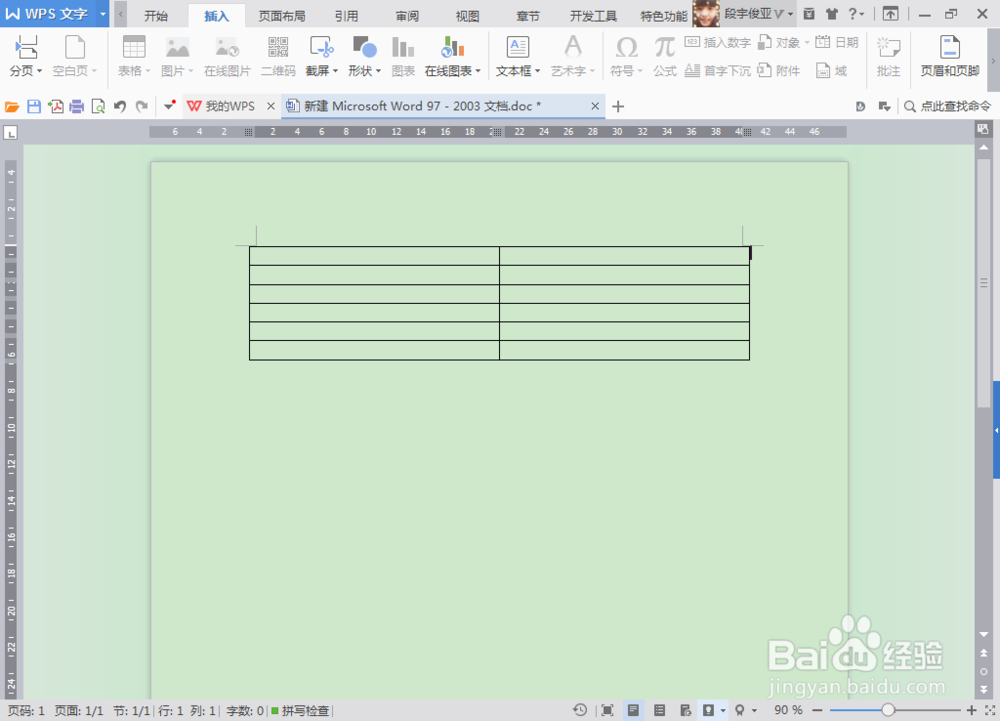
Task: Switch to the 视图 ribbon tab
Action: coord(467,16)
